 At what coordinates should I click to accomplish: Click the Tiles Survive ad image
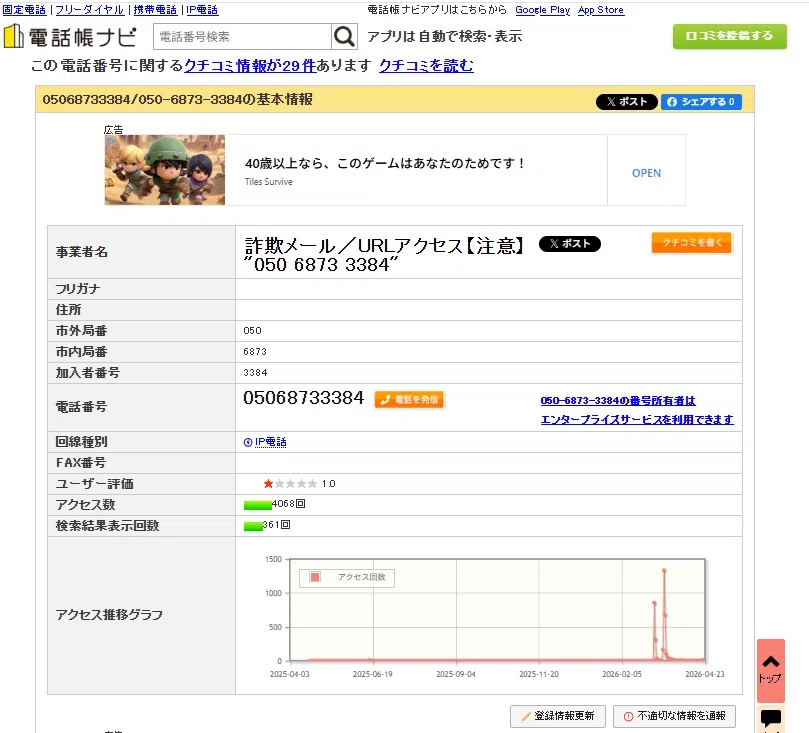point(165,170)
